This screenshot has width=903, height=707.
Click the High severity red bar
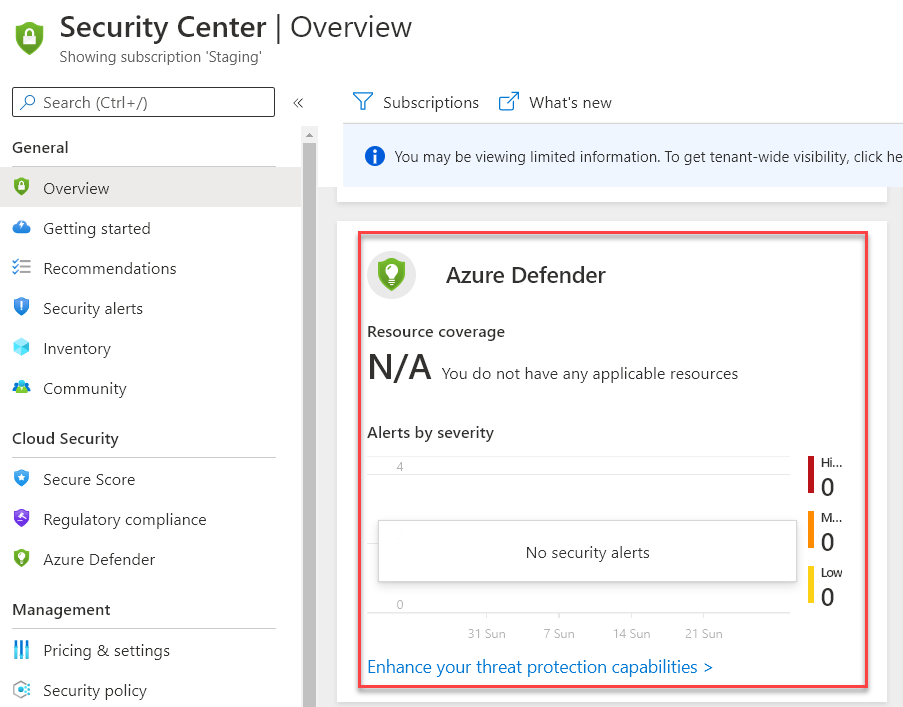coord(811,475)
